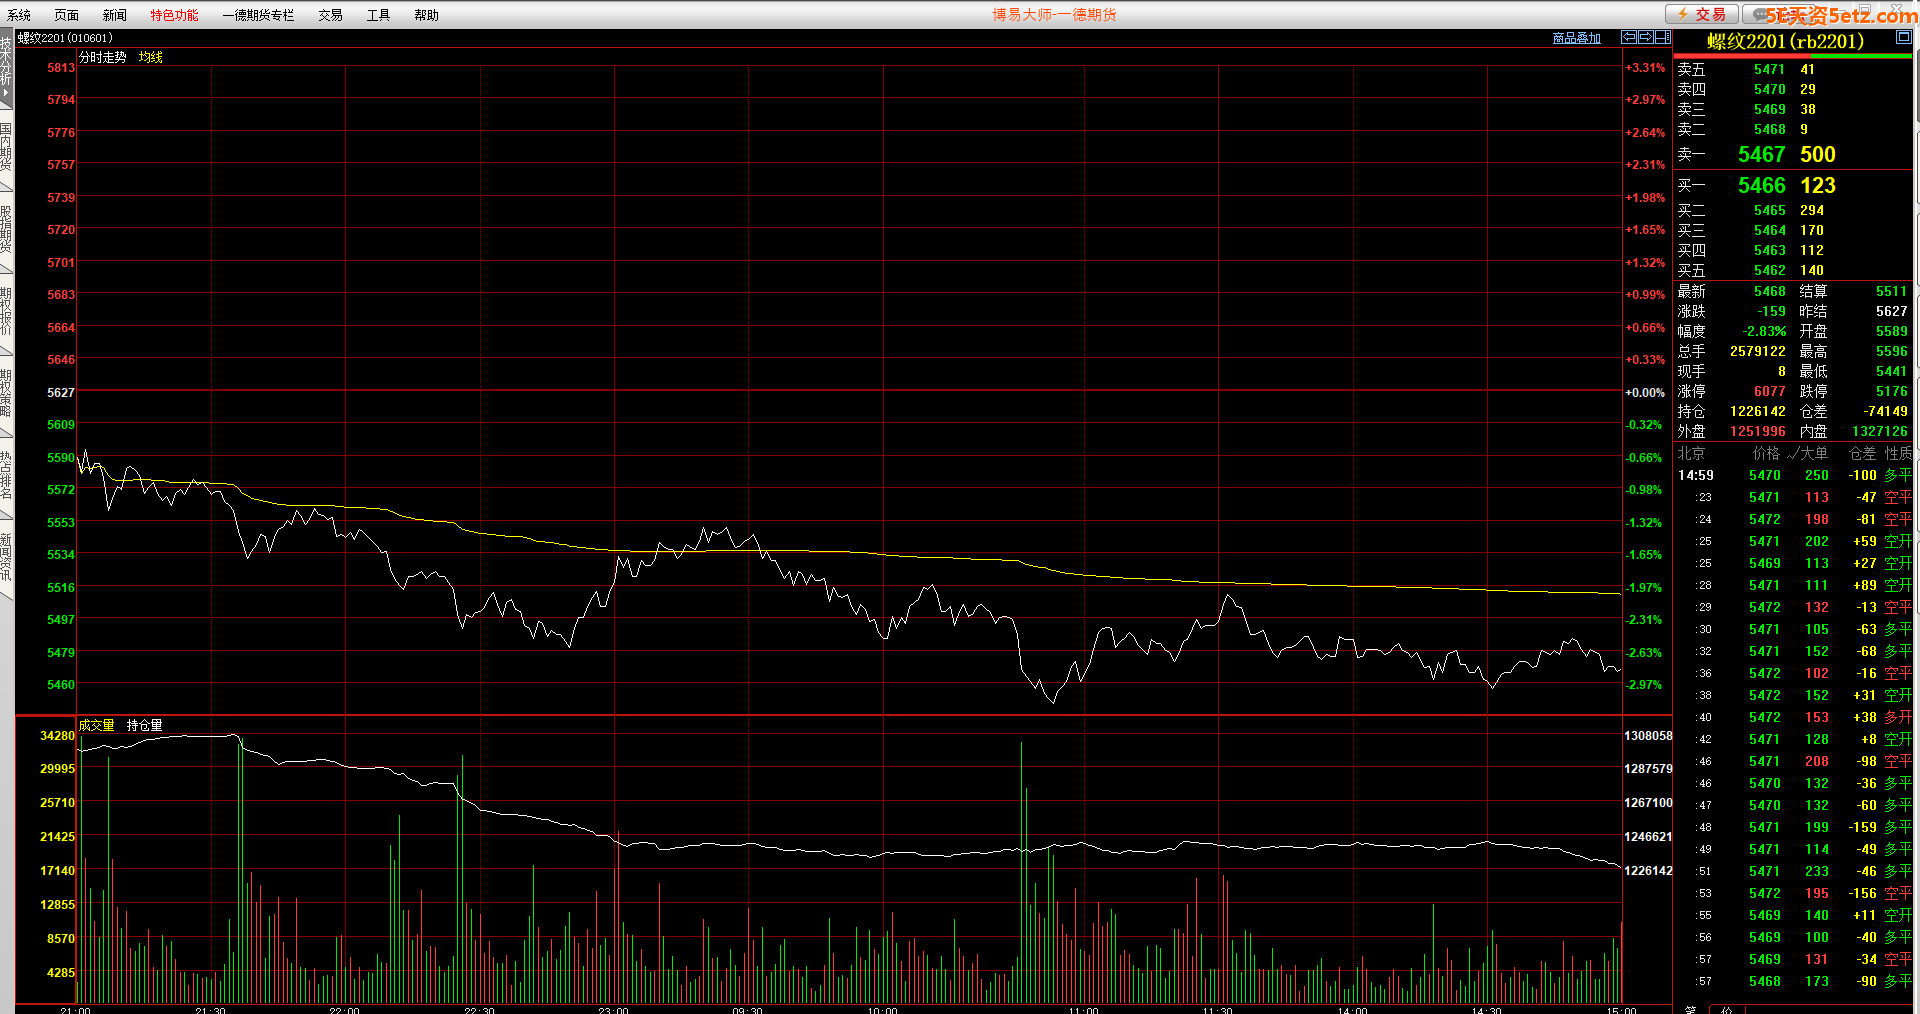Open the 一德期货专栏 menu
Image resolution: width=1920 pixels, height=1014 pixels.
click(258, 15)
